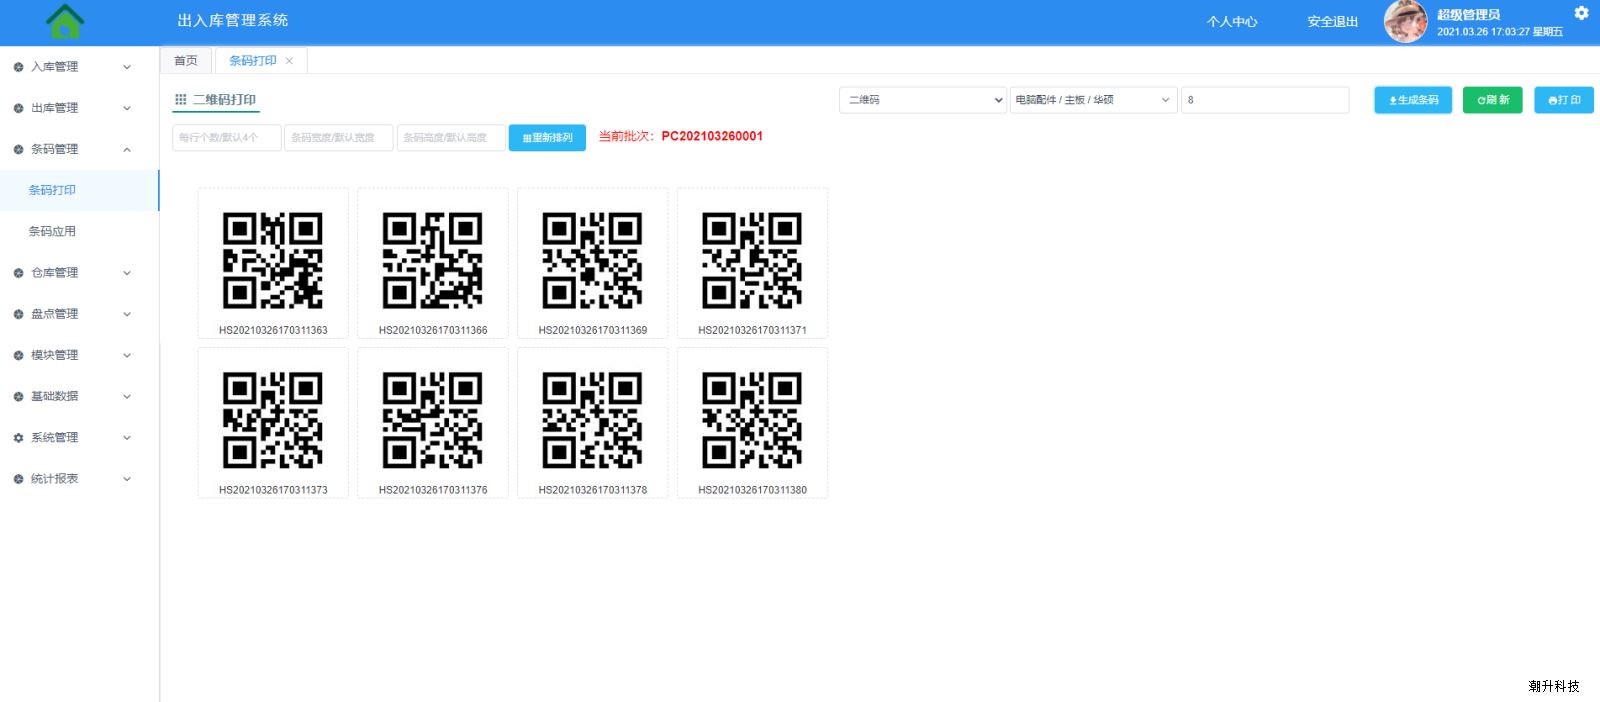Expand the 统计报表 chevron
The image size is (1600, 702).
(127, 479)
